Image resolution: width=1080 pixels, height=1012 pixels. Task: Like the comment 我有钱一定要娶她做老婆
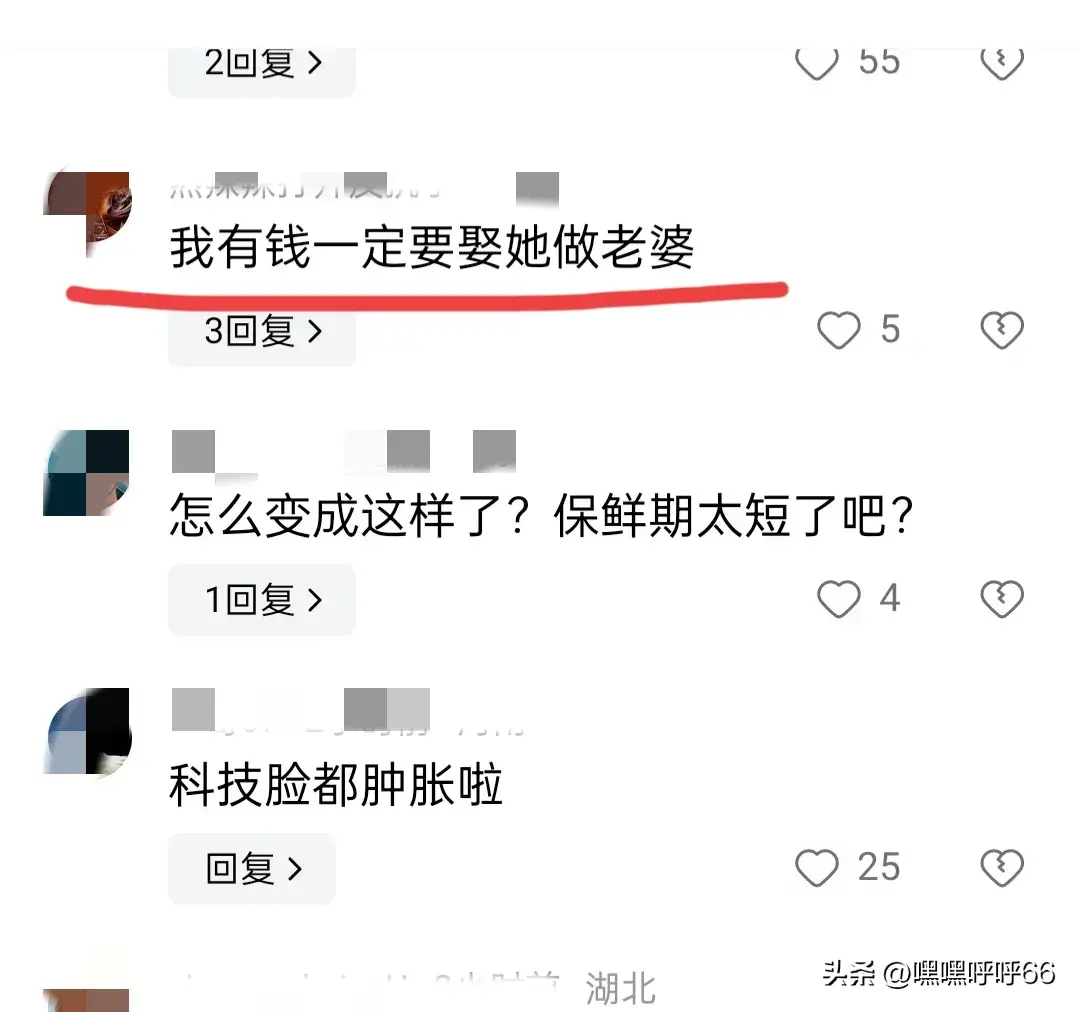pos(839,329)
